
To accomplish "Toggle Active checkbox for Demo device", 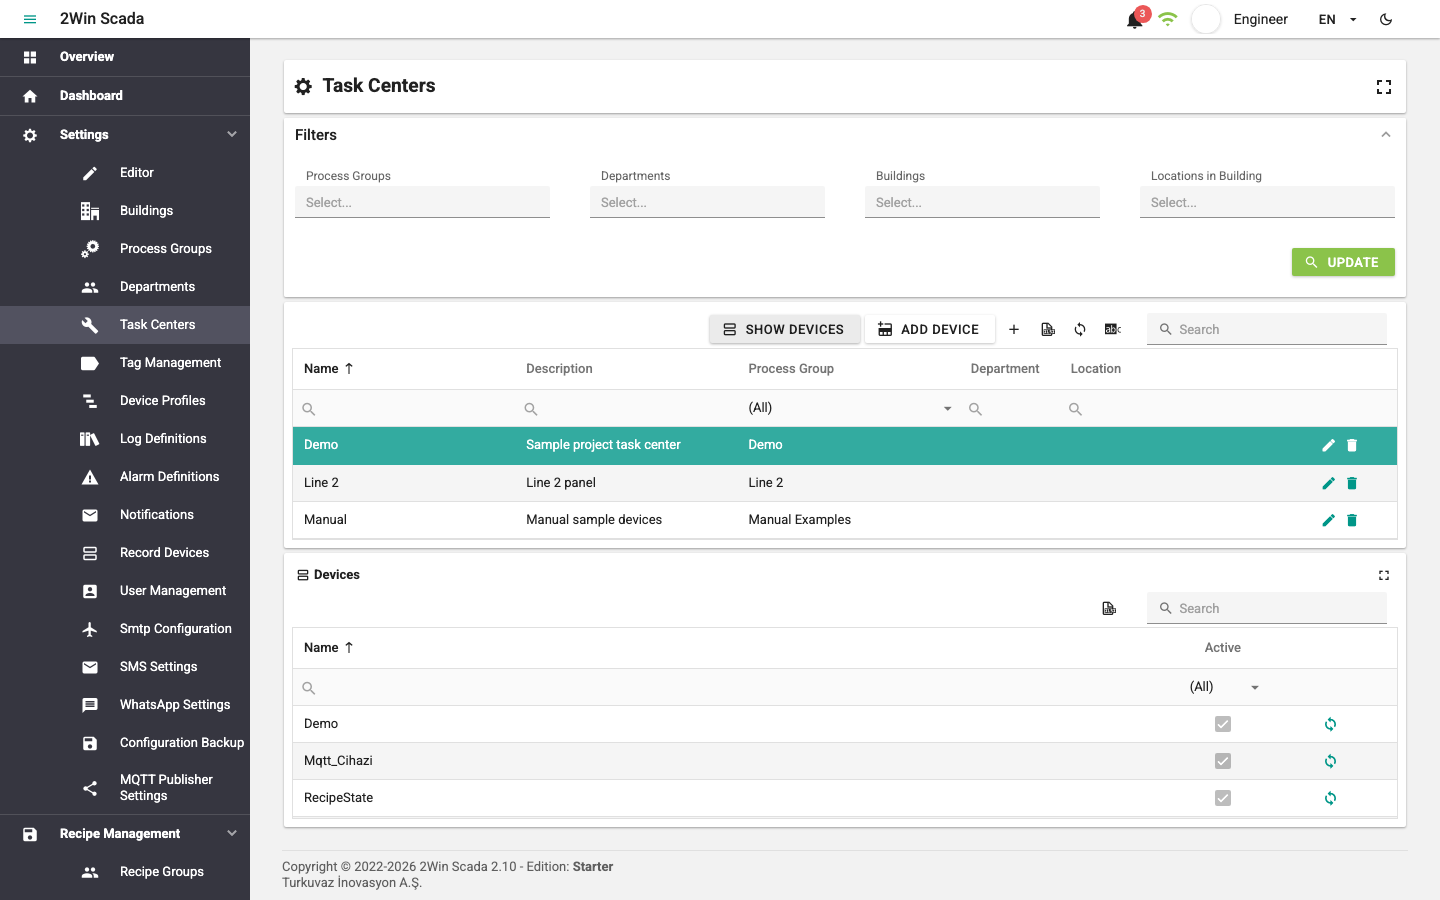I will click(1223, 724).
